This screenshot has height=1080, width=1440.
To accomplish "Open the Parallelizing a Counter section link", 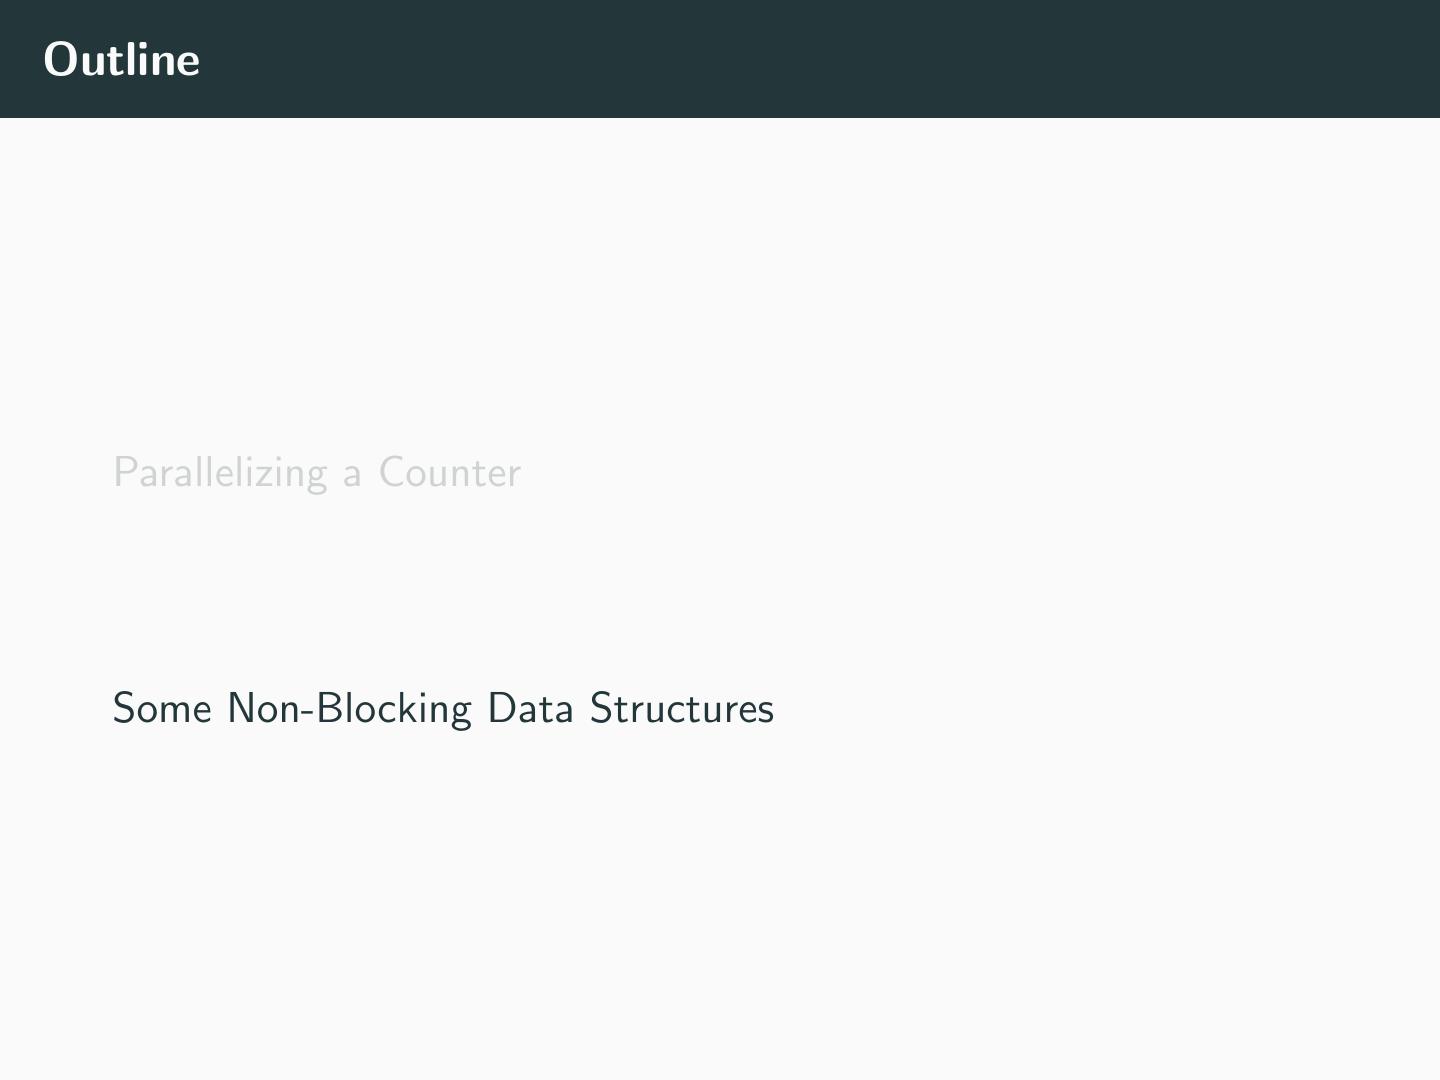I will click(316, 472).
